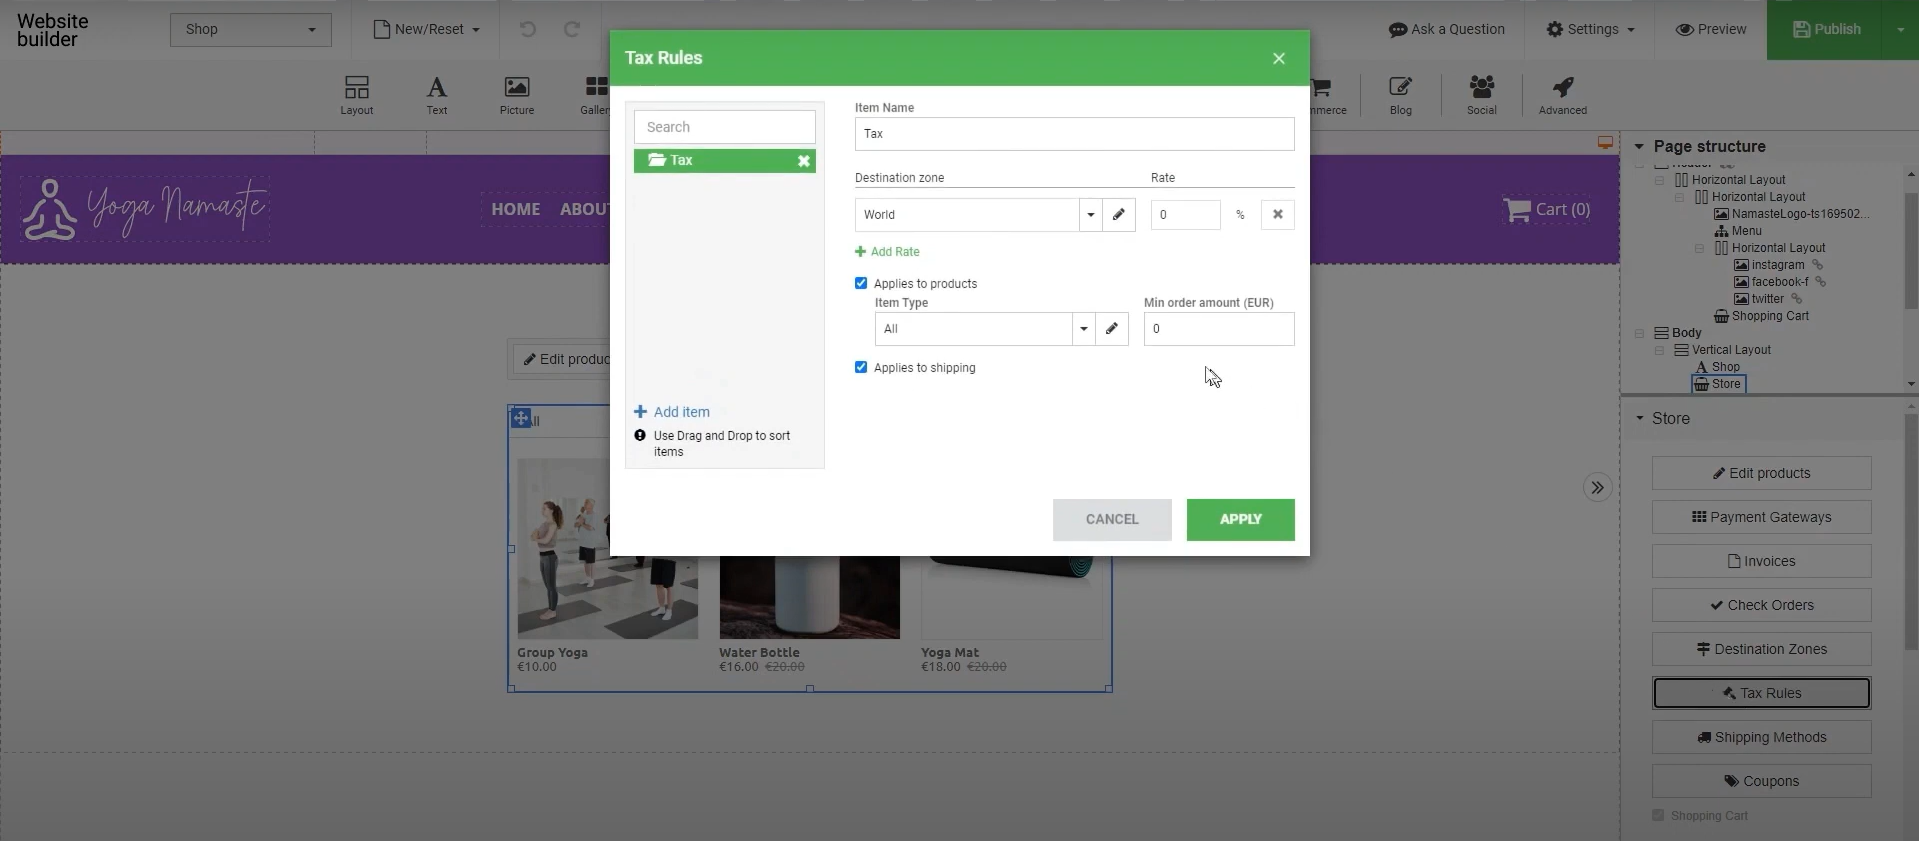Expand the Item Type All dropdown
This screenshot has width=1919, height=841.
[x=1083, y=329]
